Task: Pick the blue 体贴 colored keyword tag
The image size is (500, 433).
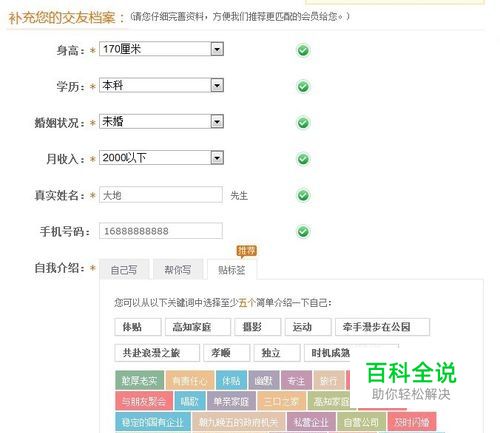Action: tap(231, 380)
